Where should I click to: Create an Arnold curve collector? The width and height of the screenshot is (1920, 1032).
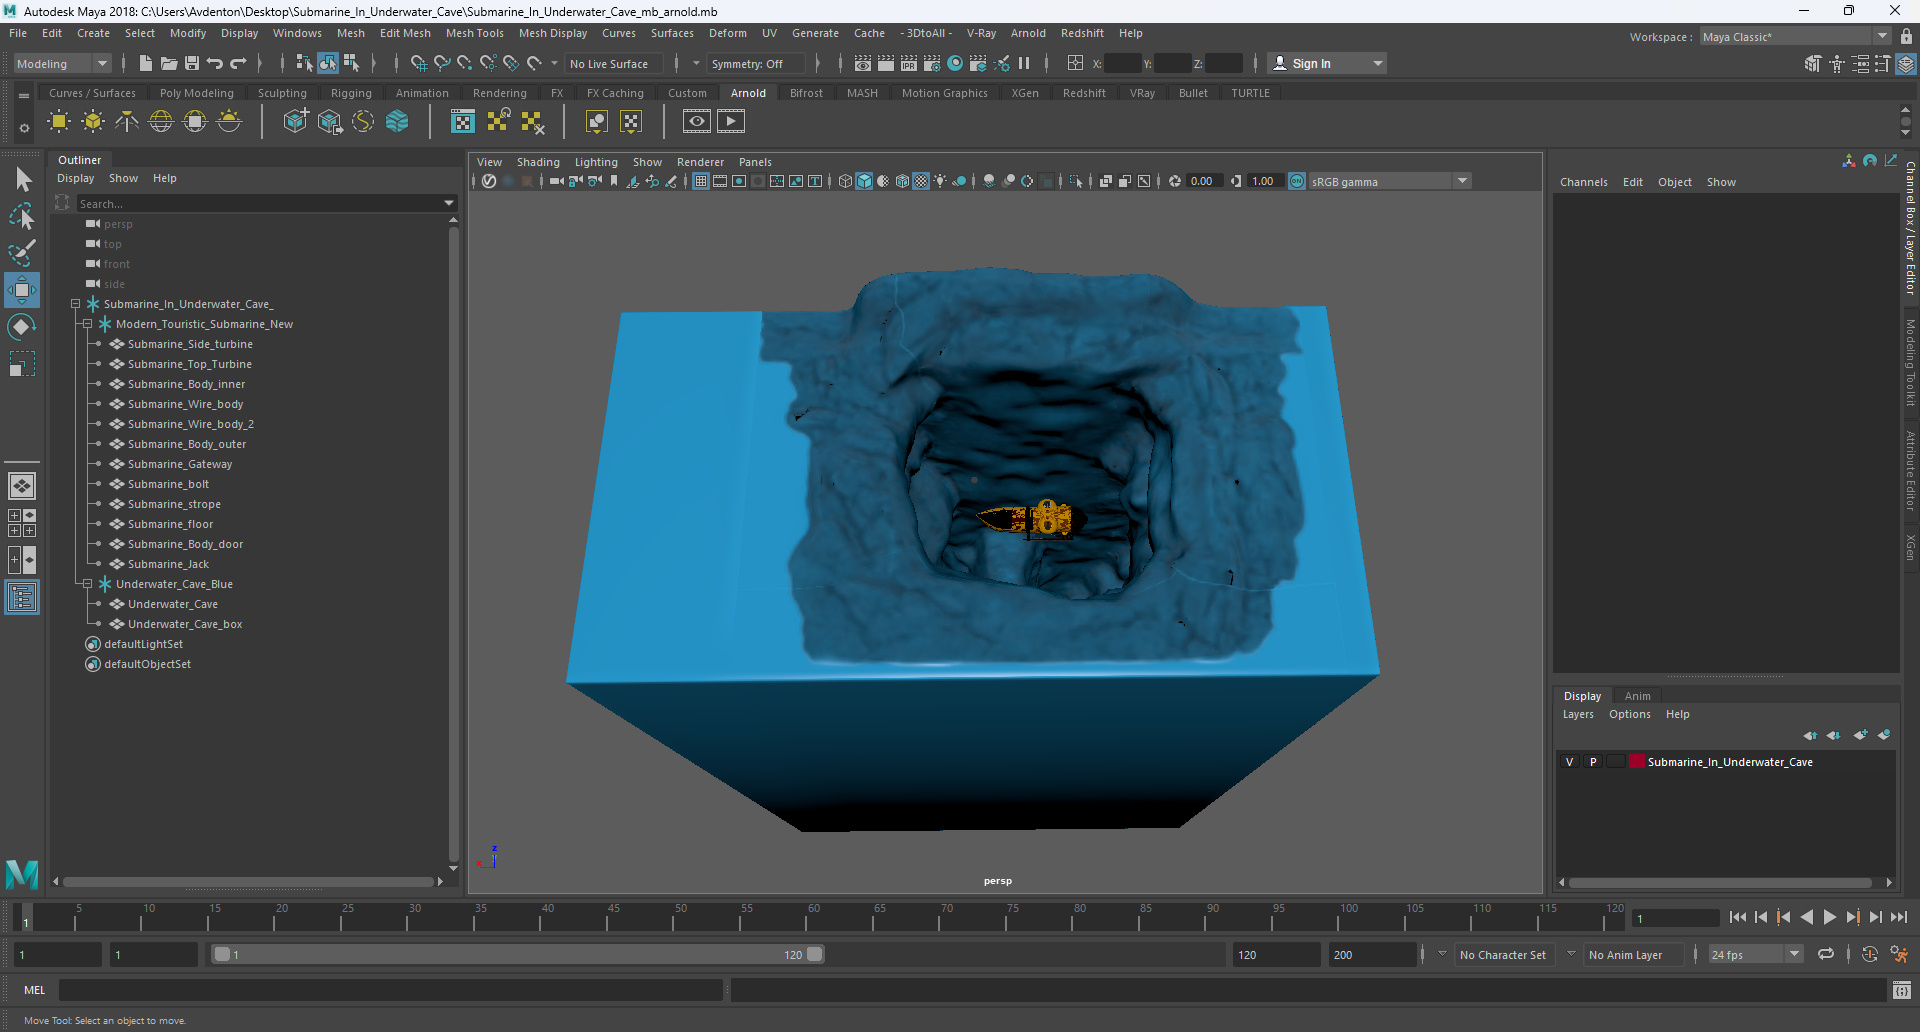pyautogui.click(x=363, y=122)
